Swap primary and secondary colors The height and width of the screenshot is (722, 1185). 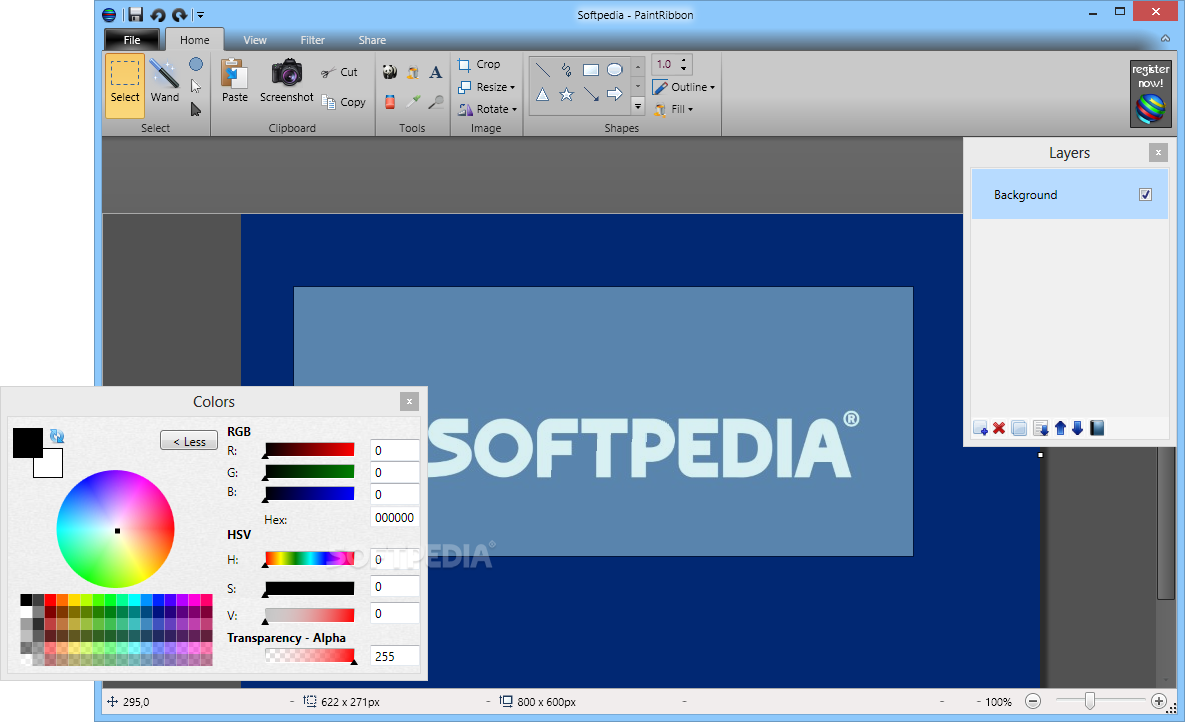[x=57, y=435]
